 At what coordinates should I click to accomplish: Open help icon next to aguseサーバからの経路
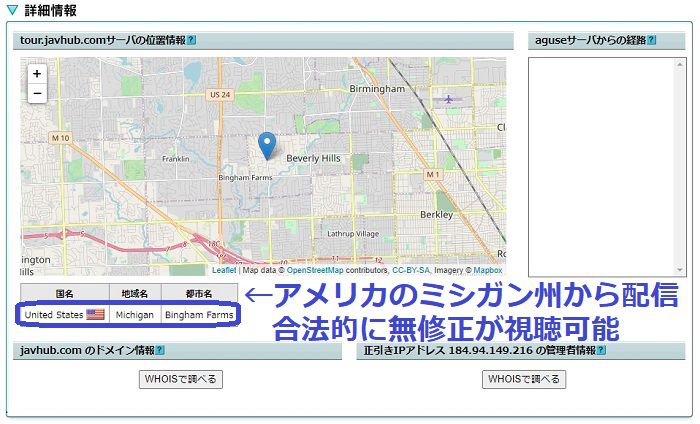tap(652, 40)
